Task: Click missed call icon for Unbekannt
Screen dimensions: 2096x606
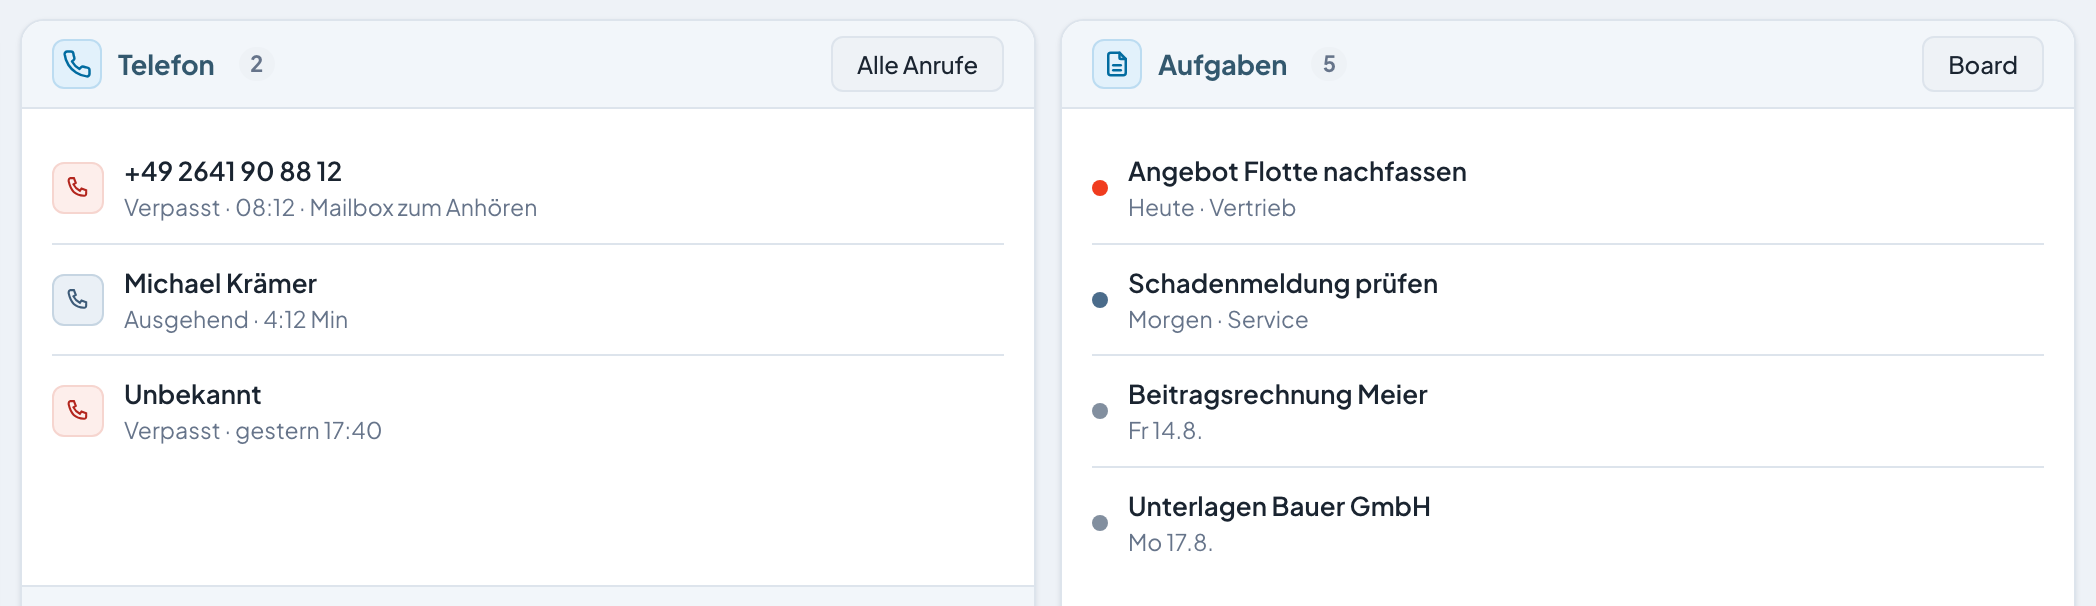Action: 78,411
